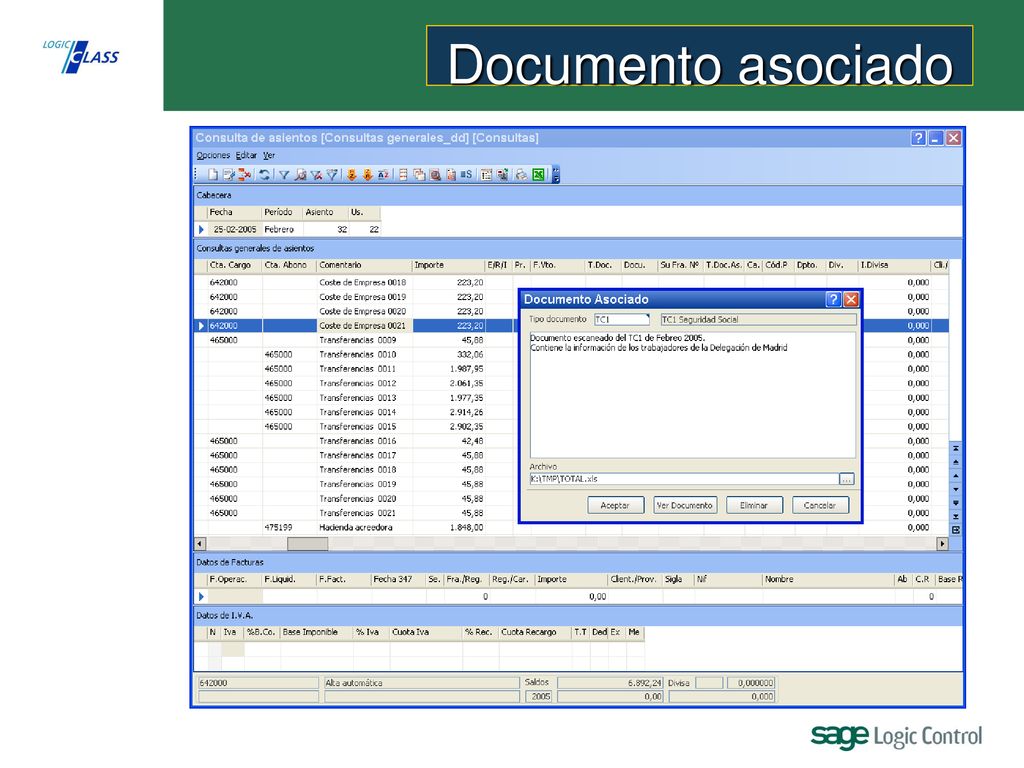Viewport: 1024px width, 768px height.
Task: Click the horizontal scrollbar thumb of the entries grid
Action: click(308, 543)
